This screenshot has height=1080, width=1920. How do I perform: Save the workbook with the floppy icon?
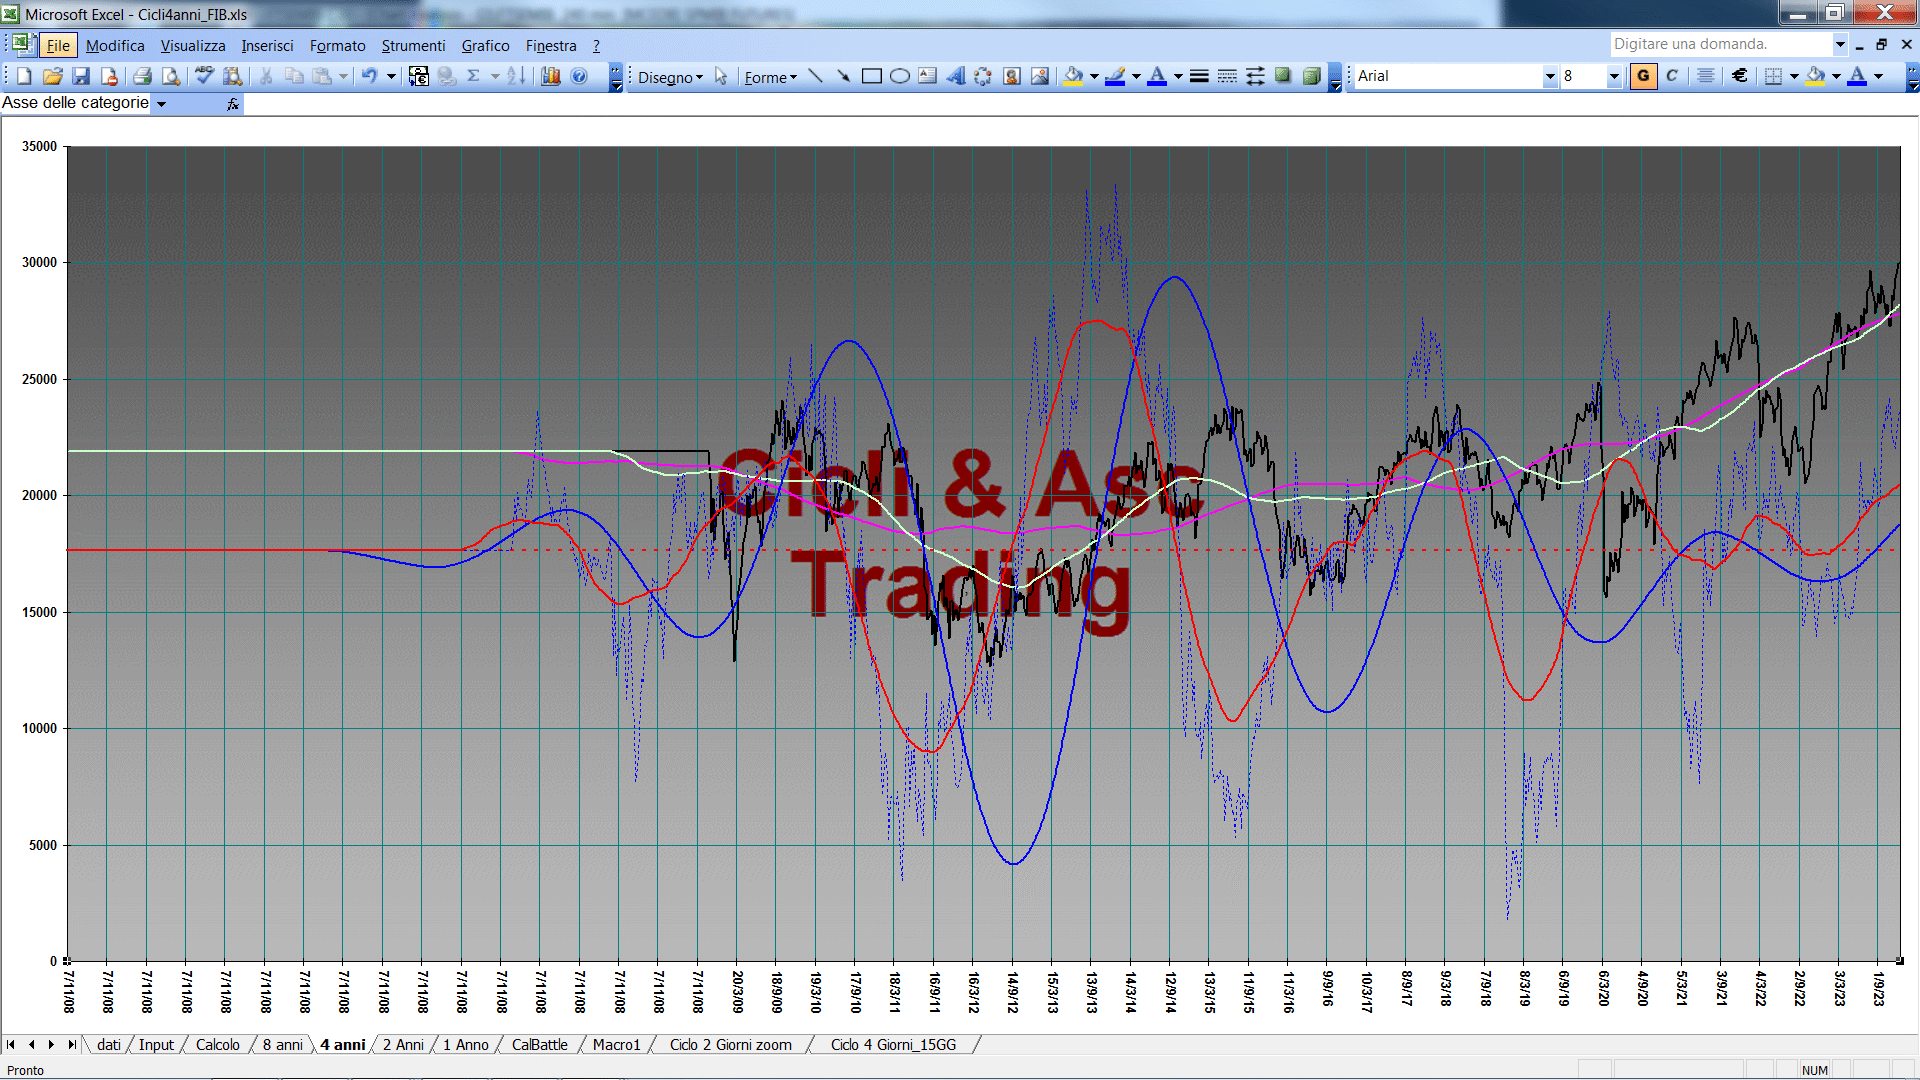pyautogui.click(x=81, y=76)
